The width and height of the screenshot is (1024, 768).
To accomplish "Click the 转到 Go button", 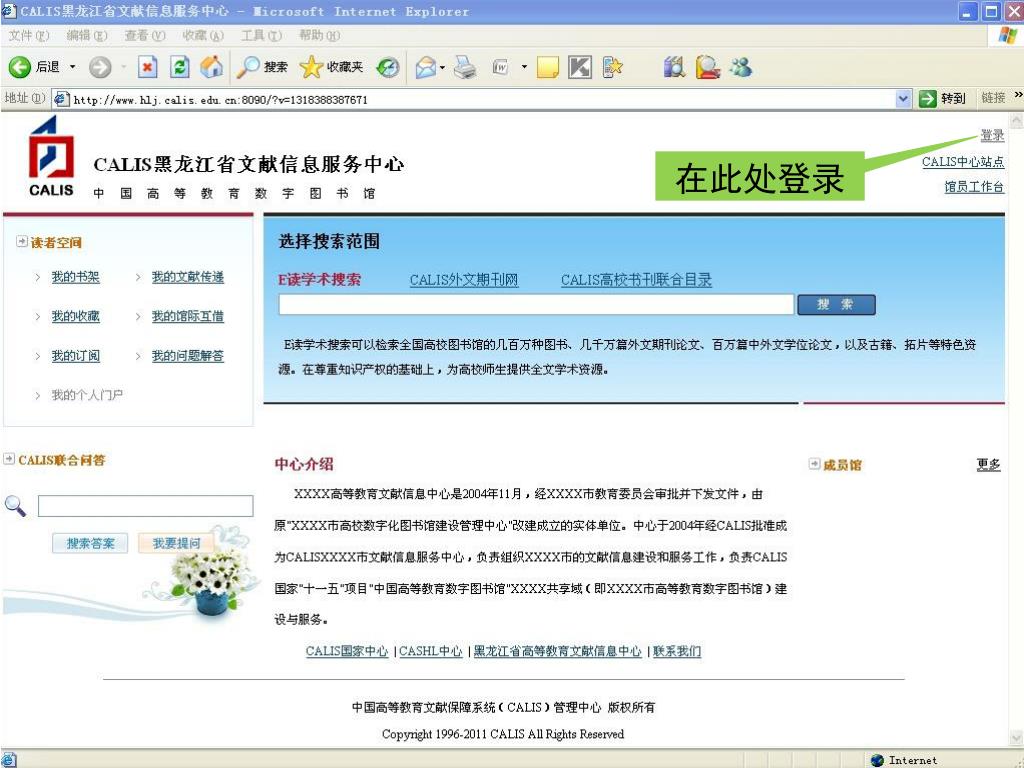I will coord(942,99).
